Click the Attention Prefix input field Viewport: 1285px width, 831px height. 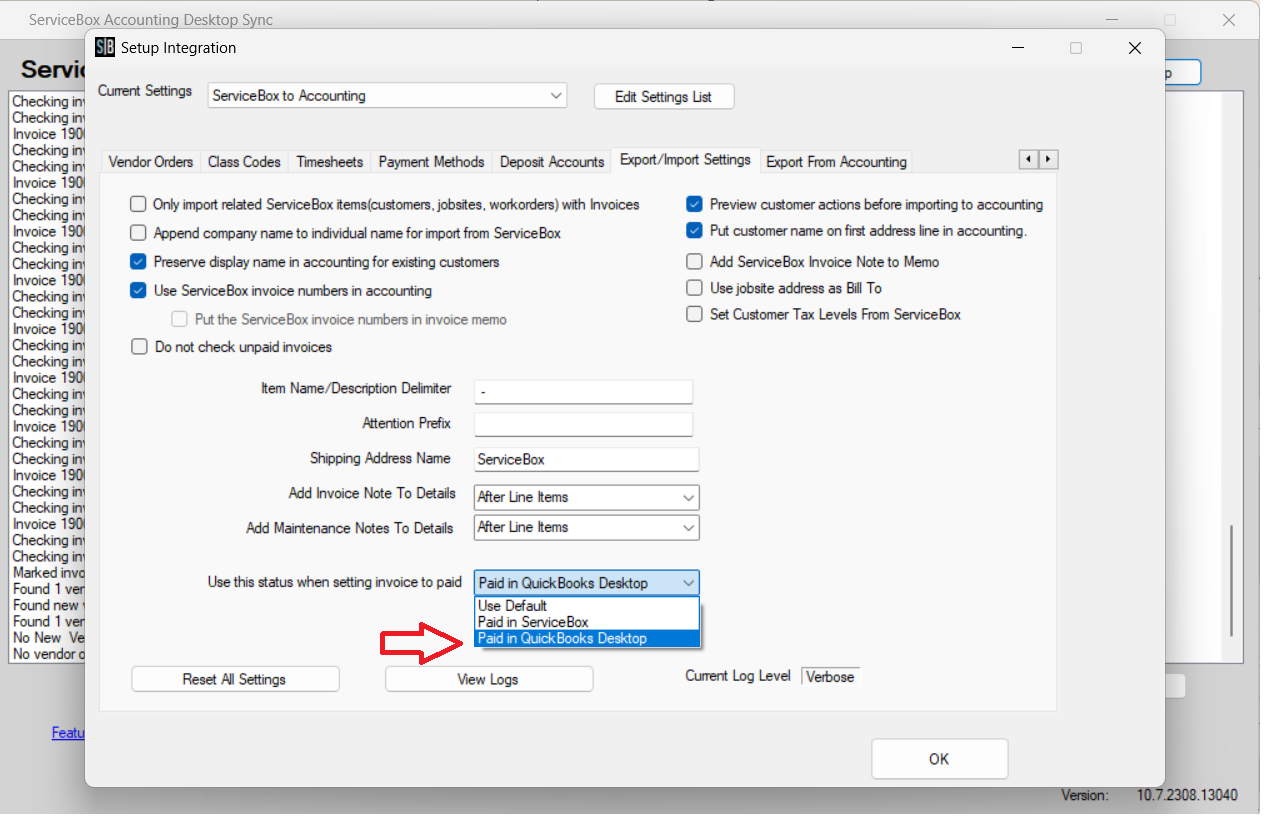[x=583, y=424]
